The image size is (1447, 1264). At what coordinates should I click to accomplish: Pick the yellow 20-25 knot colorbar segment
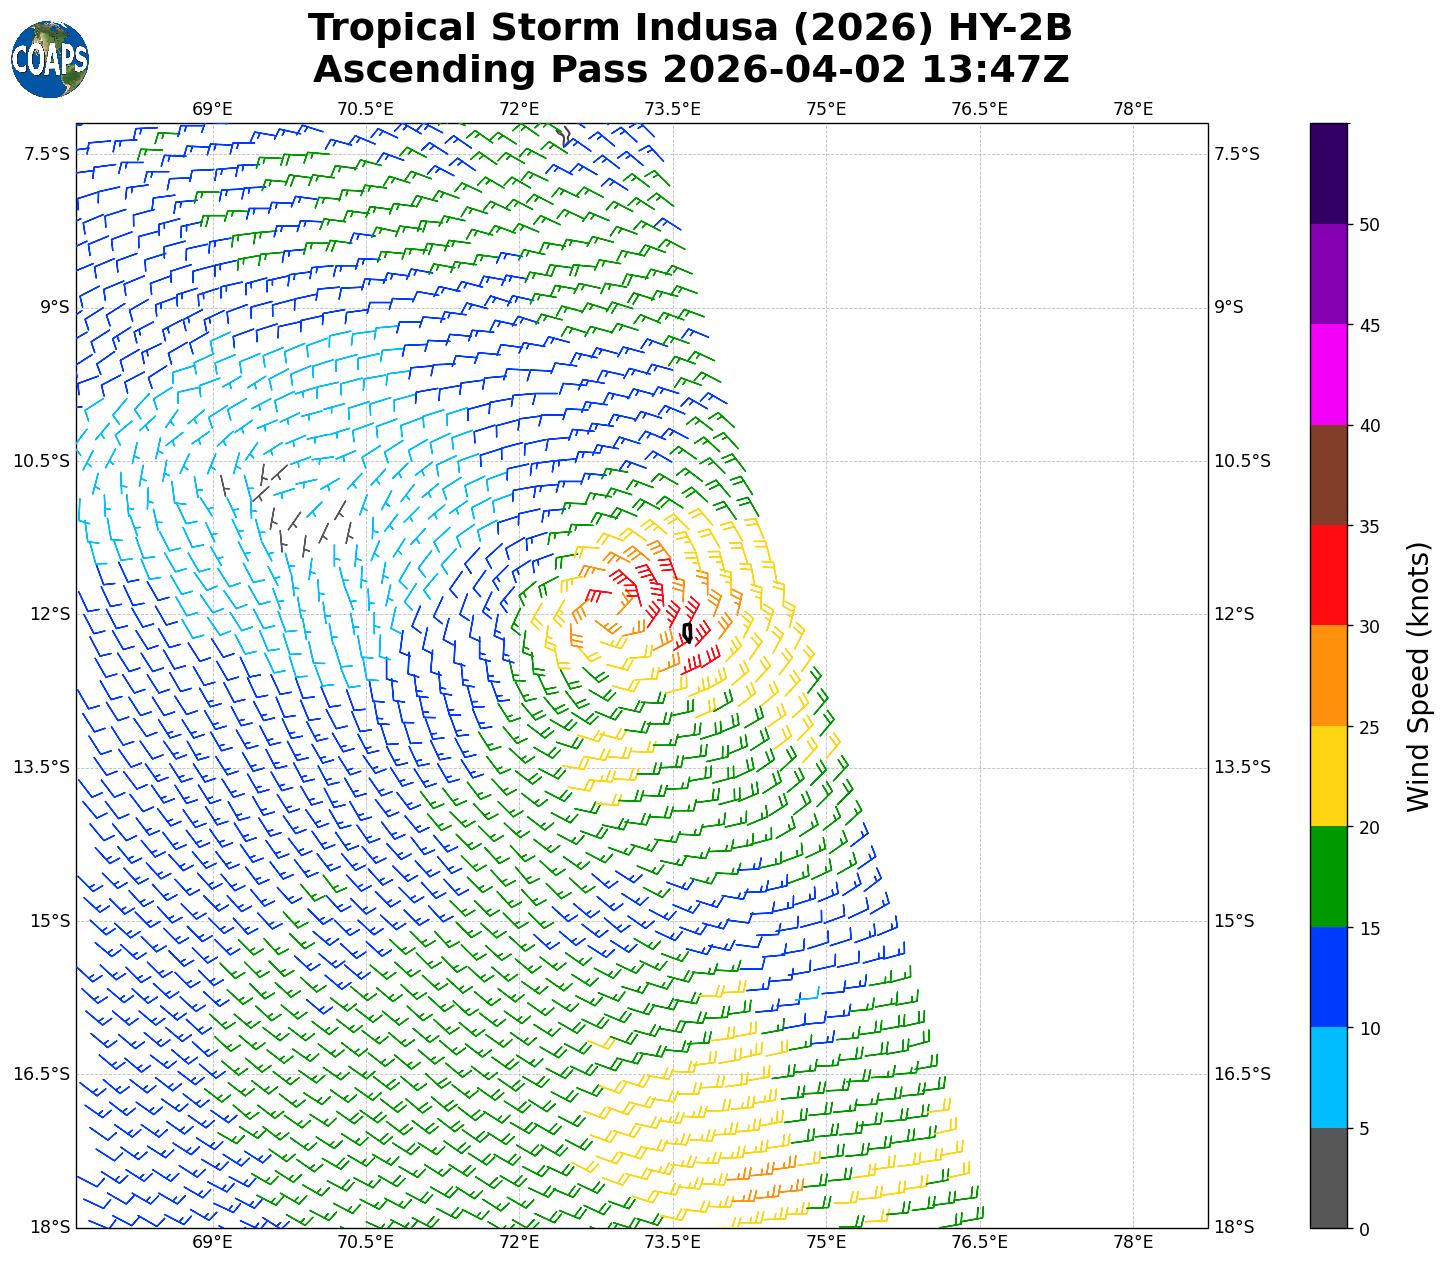point(1329,776)
